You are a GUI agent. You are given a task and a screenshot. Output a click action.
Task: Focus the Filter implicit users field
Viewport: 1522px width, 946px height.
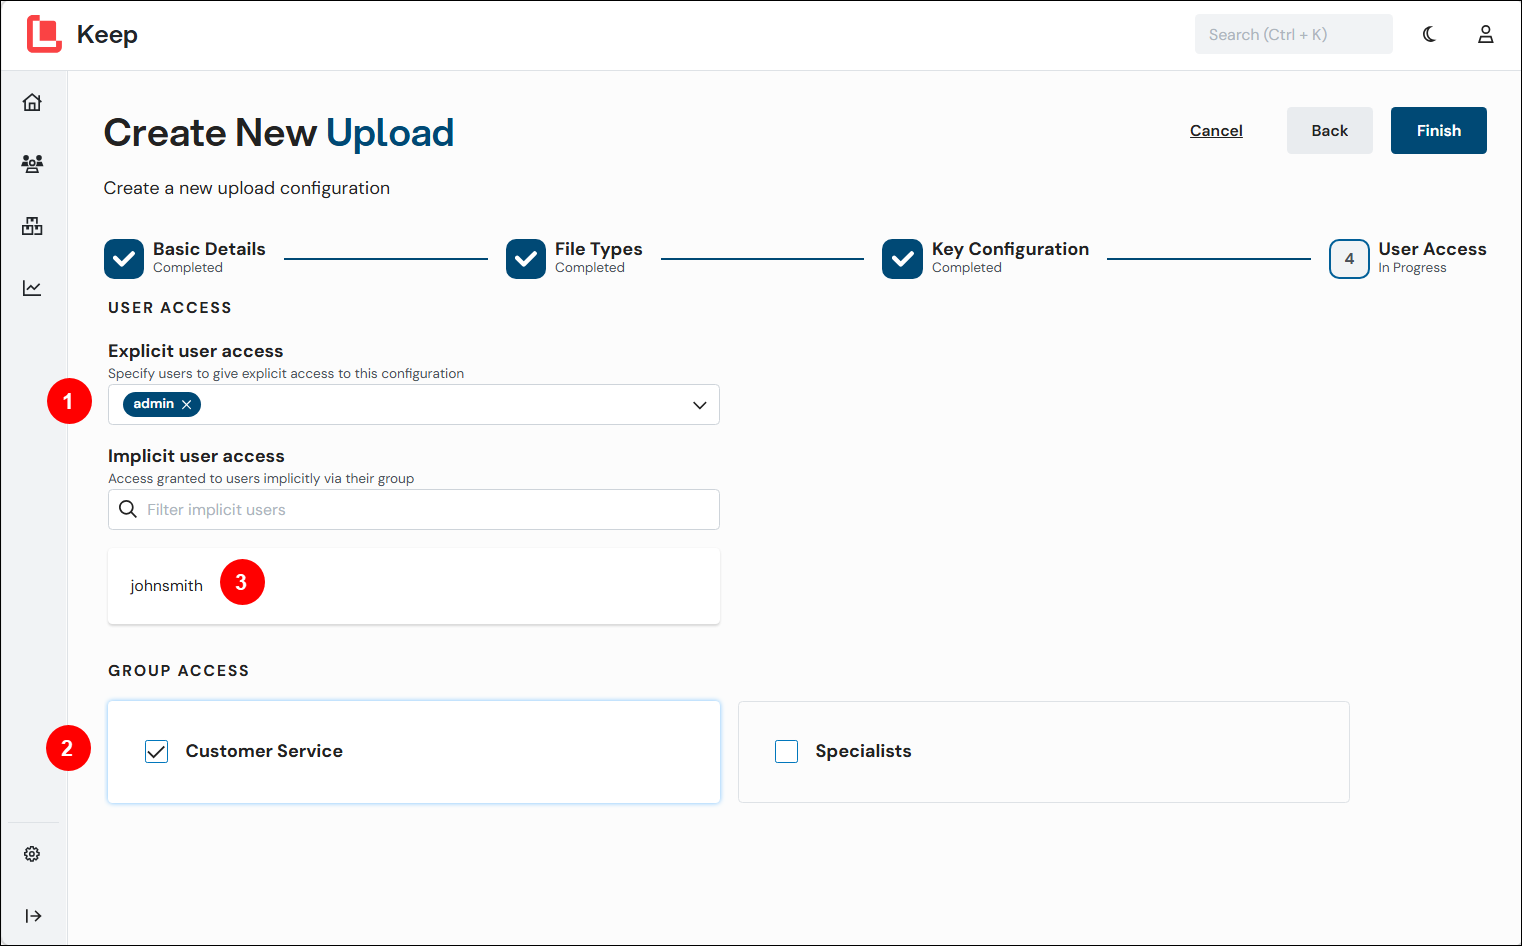pos(414,510)
